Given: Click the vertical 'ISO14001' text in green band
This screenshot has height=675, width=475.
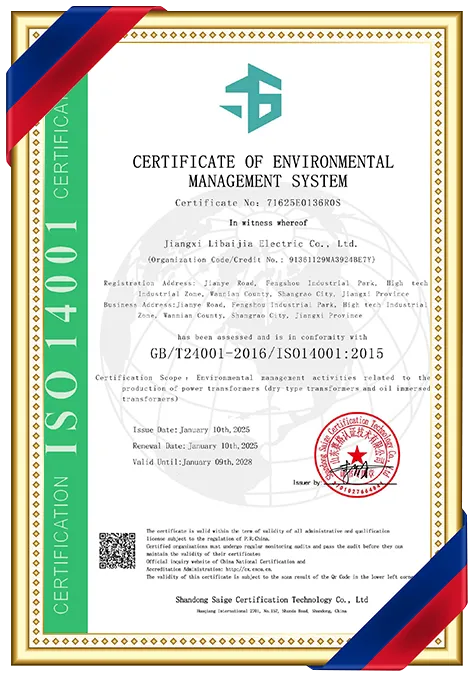Looking at the screenshot, I should point(61,337).
